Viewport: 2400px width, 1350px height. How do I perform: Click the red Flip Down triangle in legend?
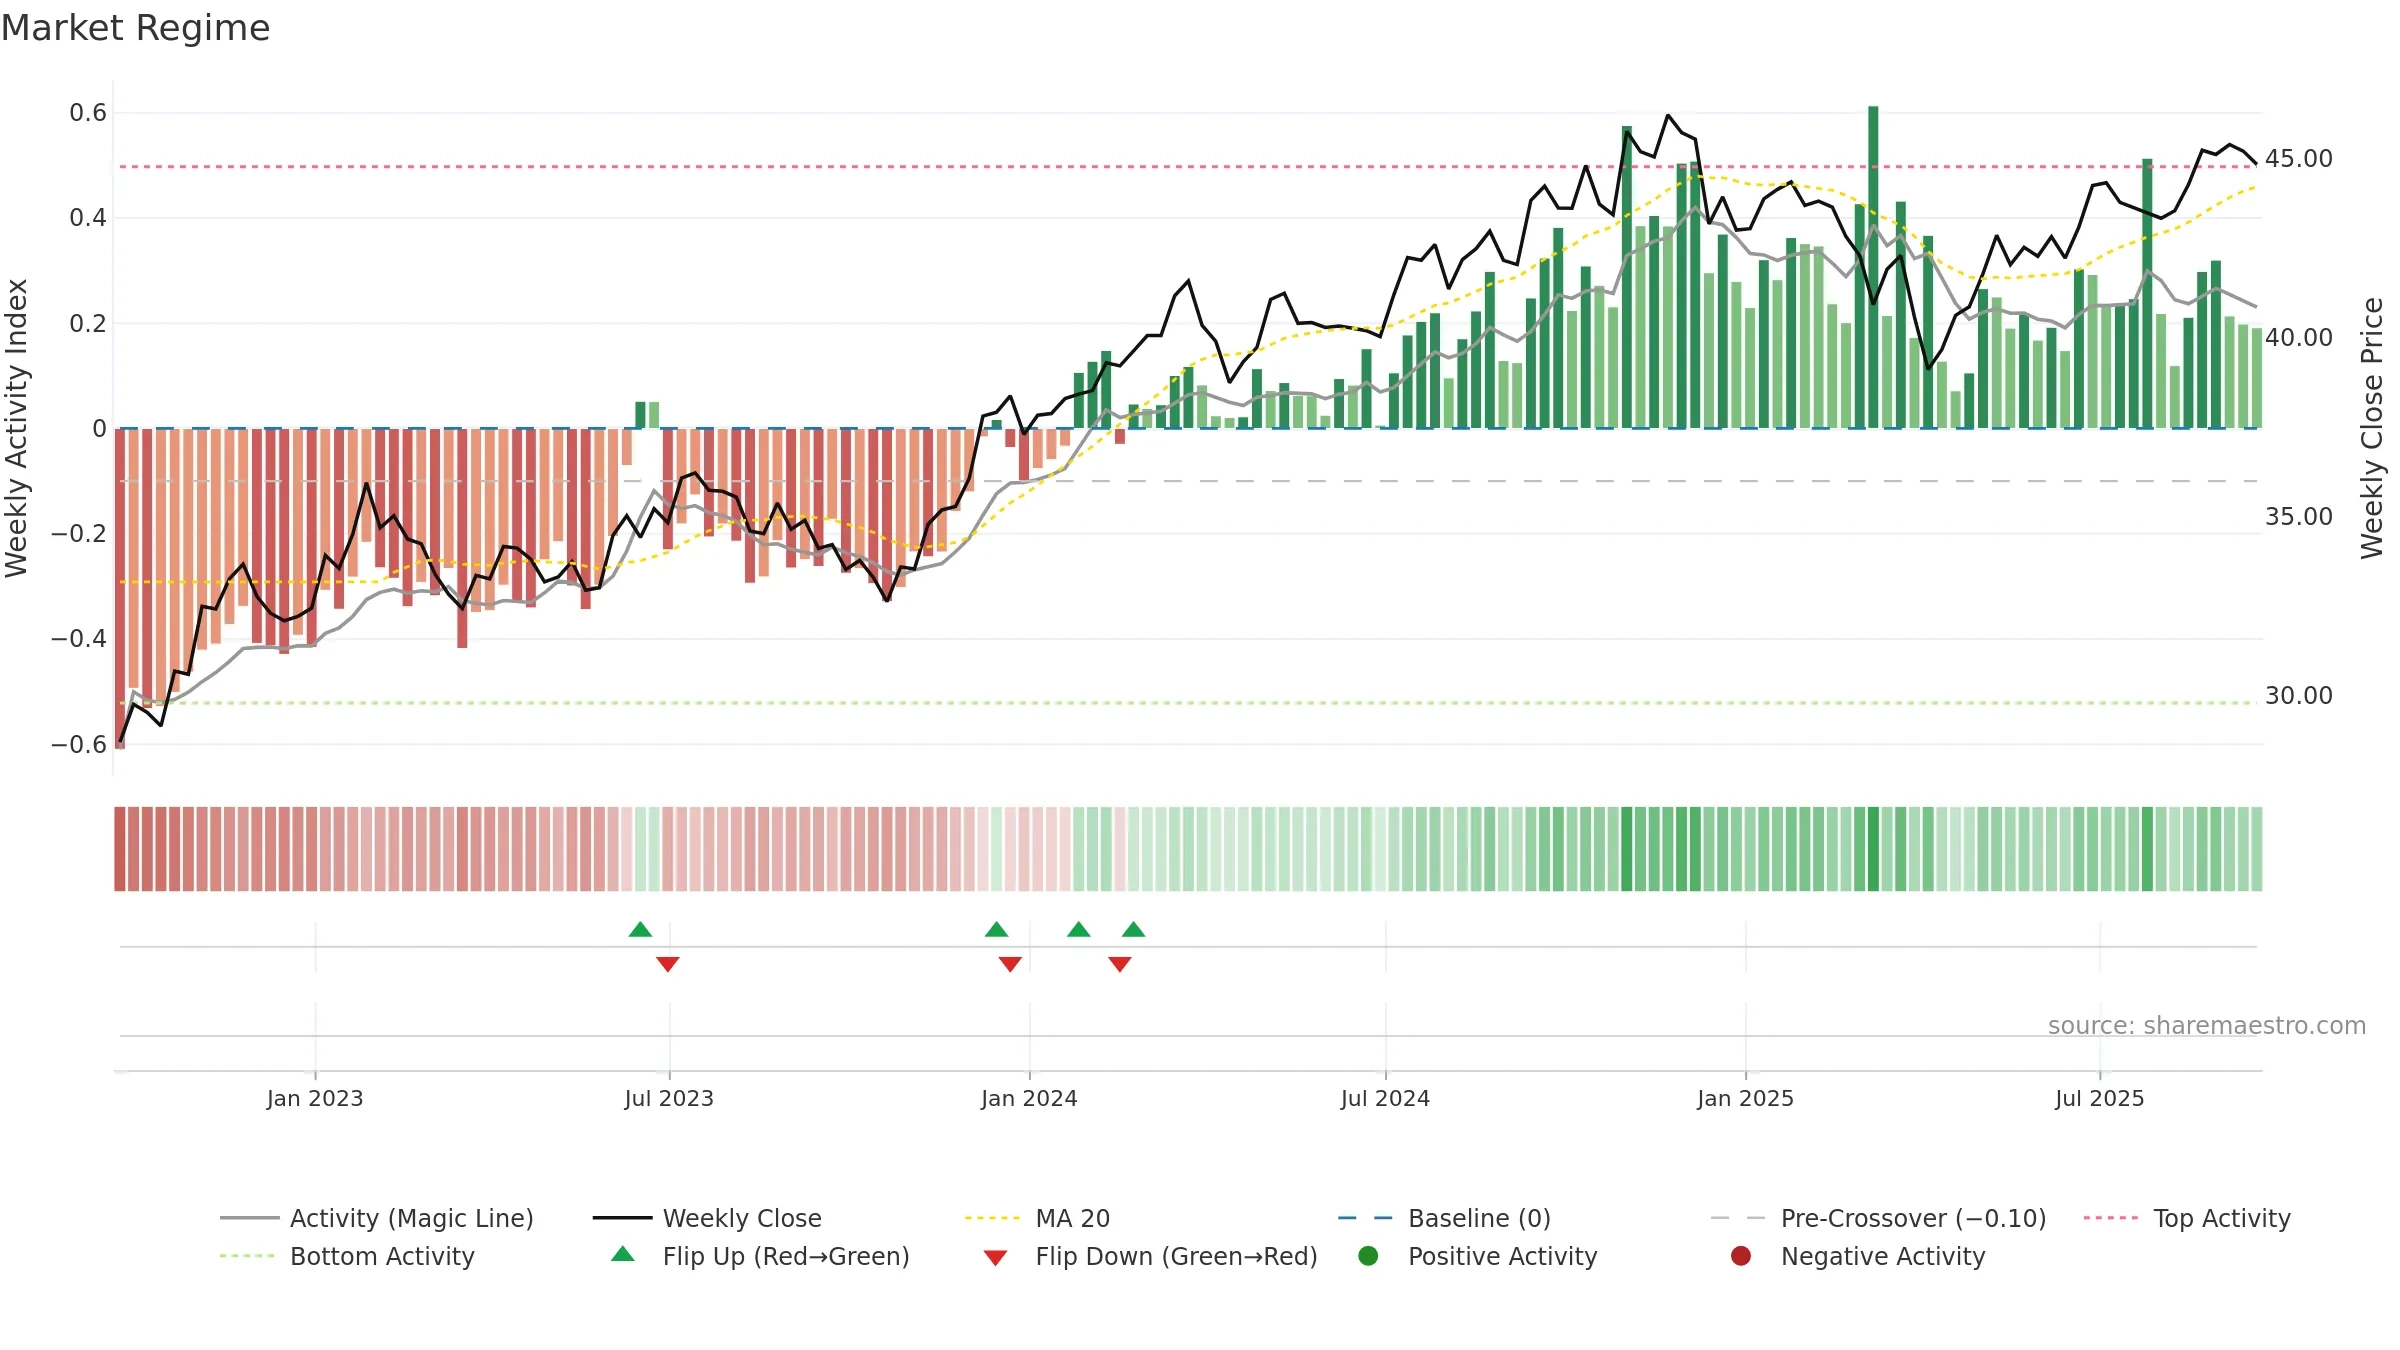point(995,1258)
